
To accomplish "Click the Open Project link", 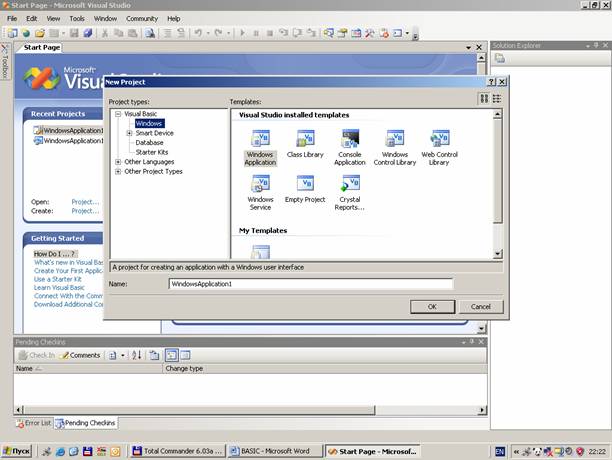I will [x=85, y=202].
